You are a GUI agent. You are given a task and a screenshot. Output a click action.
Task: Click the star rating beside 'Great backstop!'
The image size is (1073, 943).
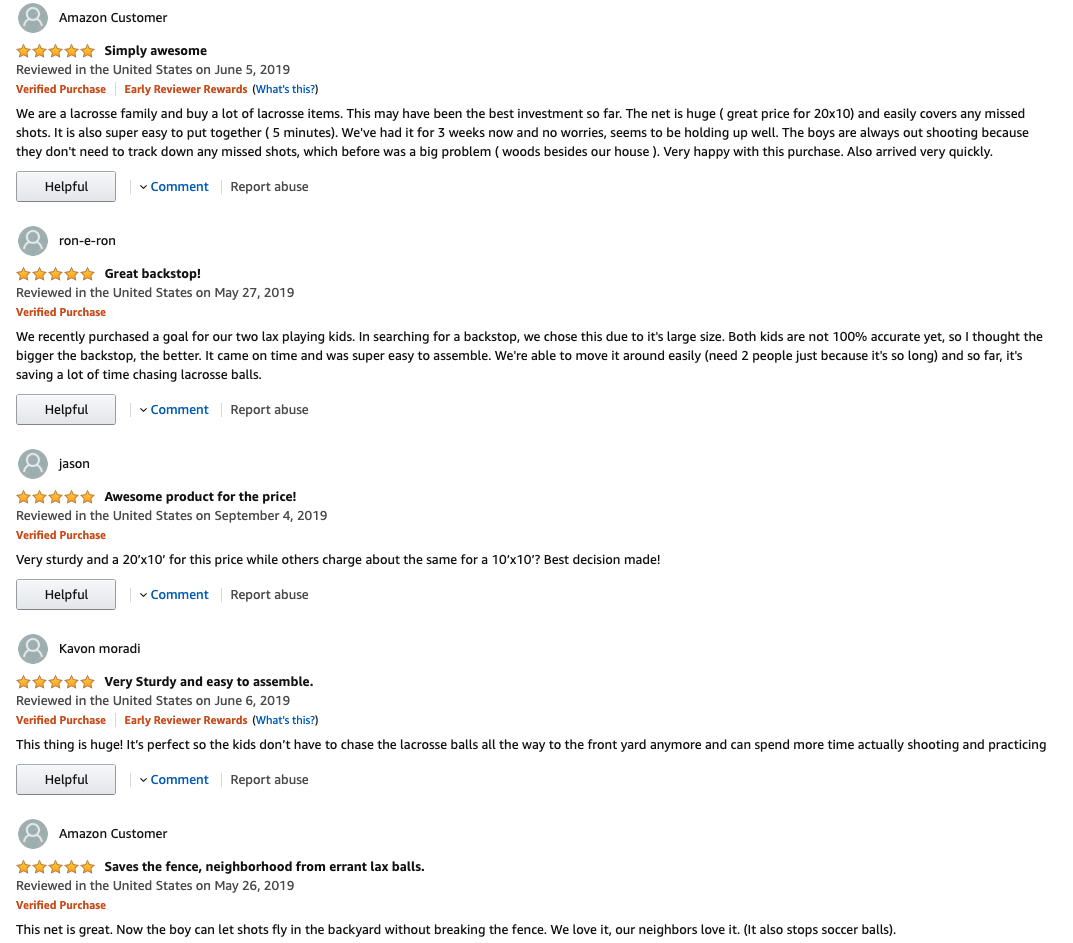click(x=56, y=274)
